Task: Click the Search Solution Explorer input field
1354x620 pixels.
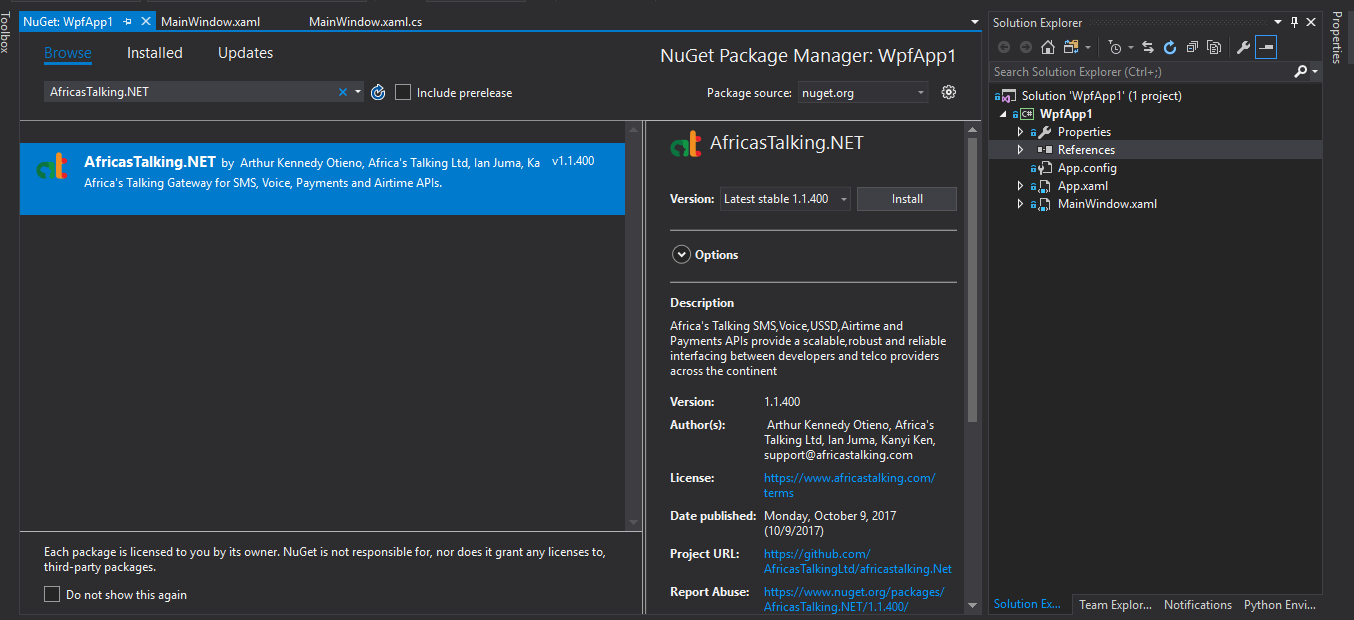Action: pyautogui.click(x=1140, y=71)
